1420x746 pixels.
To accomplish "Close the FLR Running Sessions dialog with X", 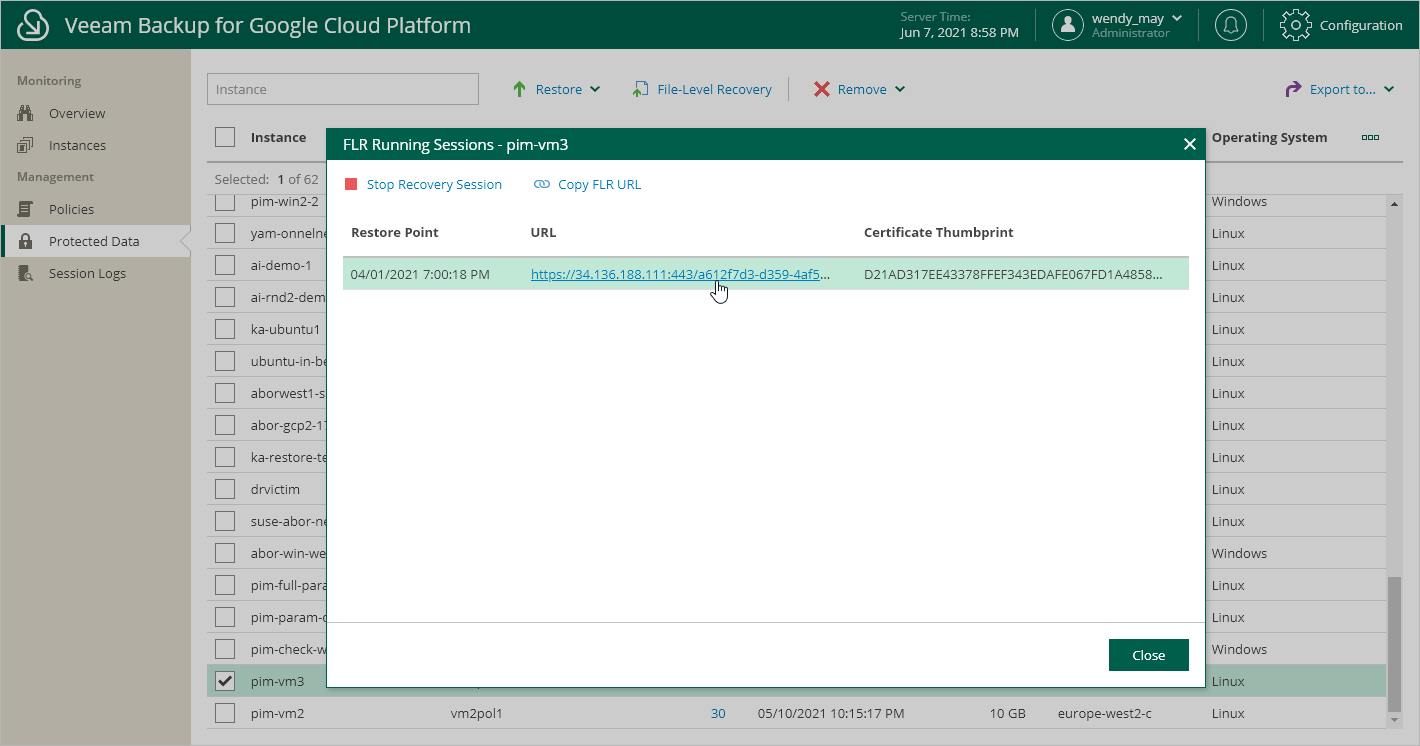I will tap(1190, 144).
